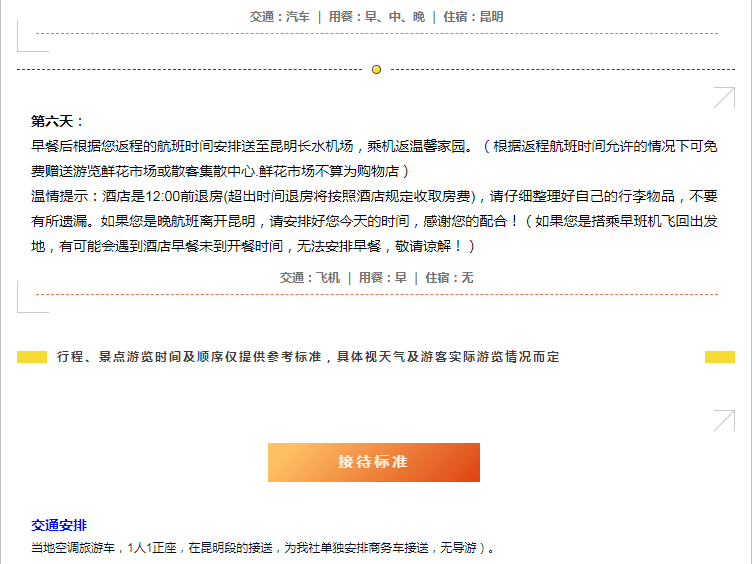
Task: Select the 交通：汽车 text at top
Action: (x=280, y=17)
